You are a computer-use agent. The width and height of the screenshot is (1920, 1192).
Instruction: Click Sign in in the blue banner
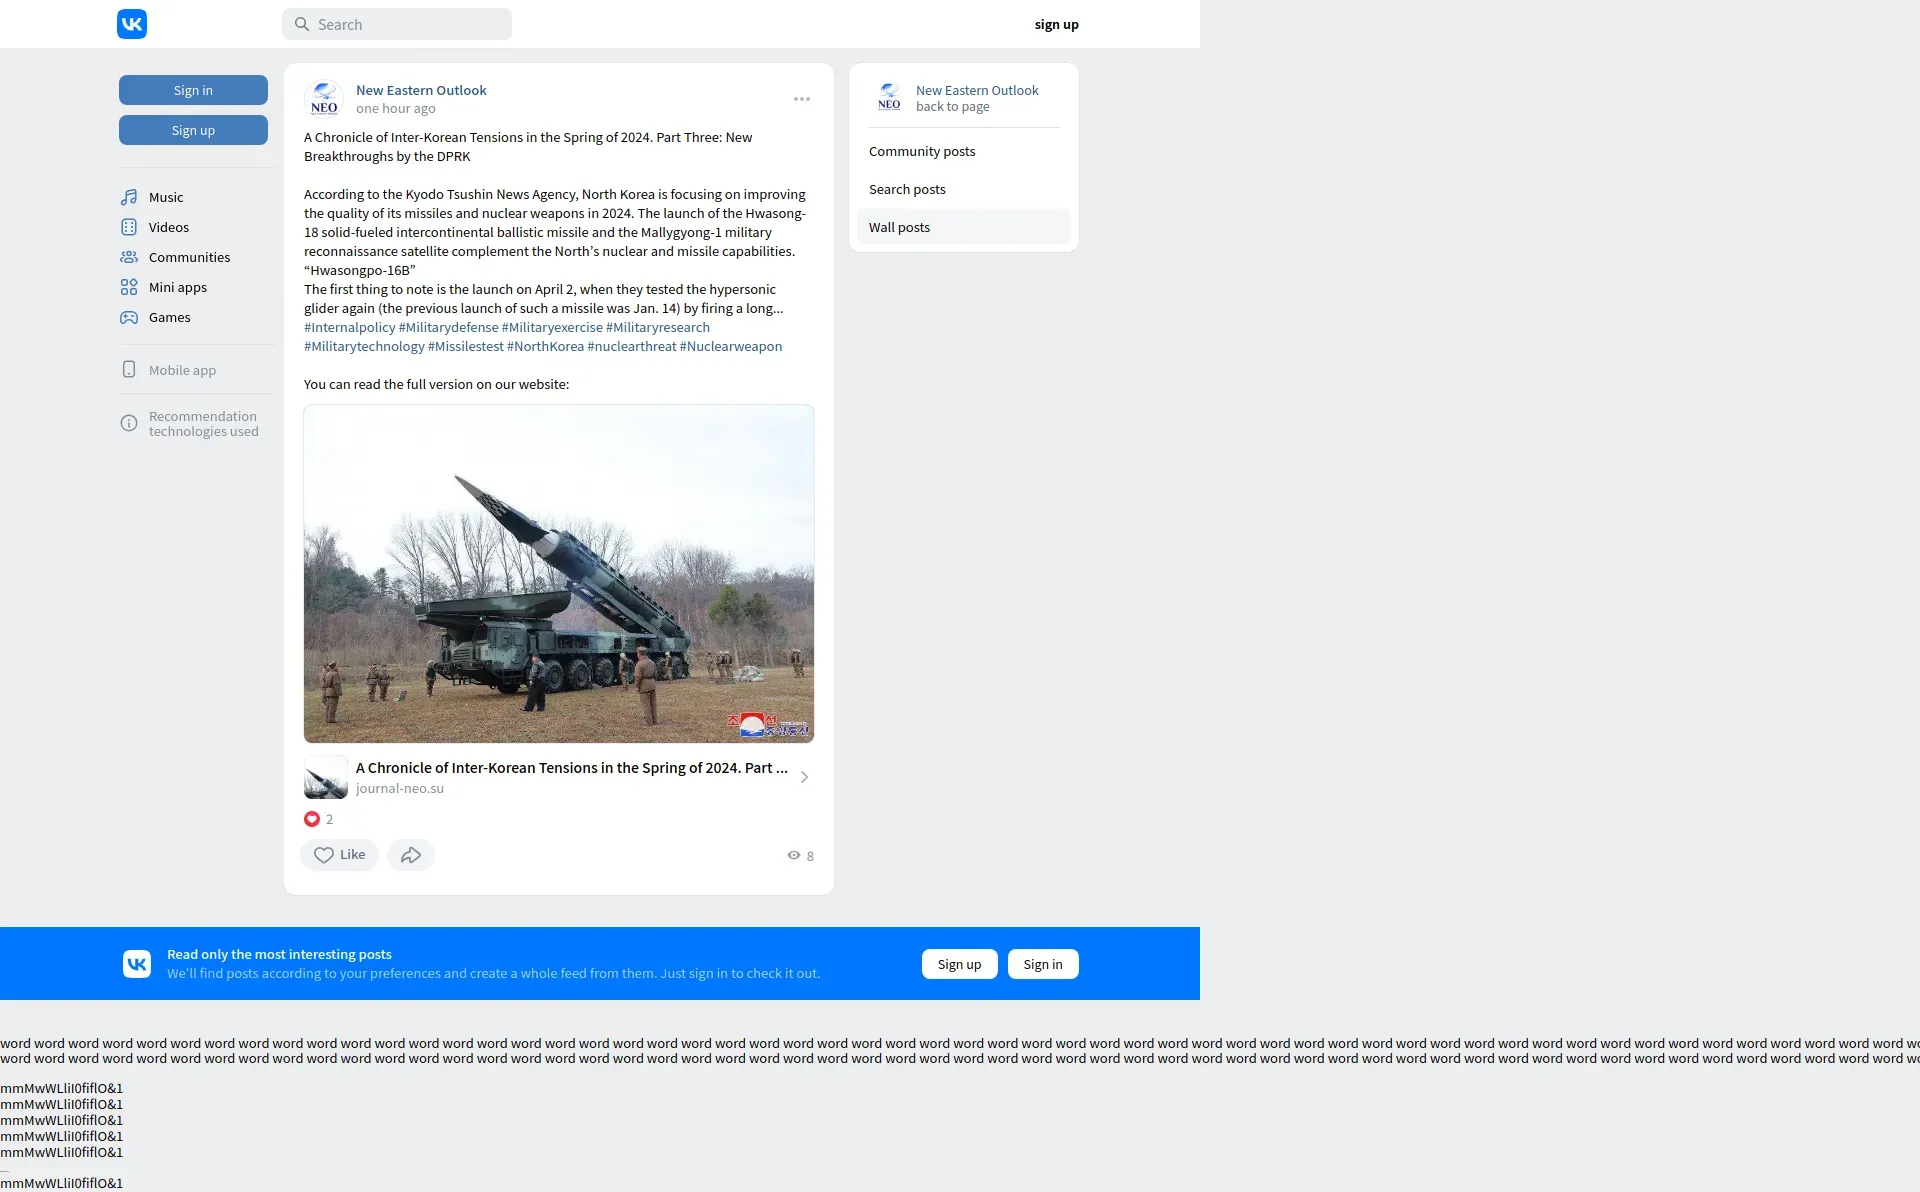tap(1043, 964)
